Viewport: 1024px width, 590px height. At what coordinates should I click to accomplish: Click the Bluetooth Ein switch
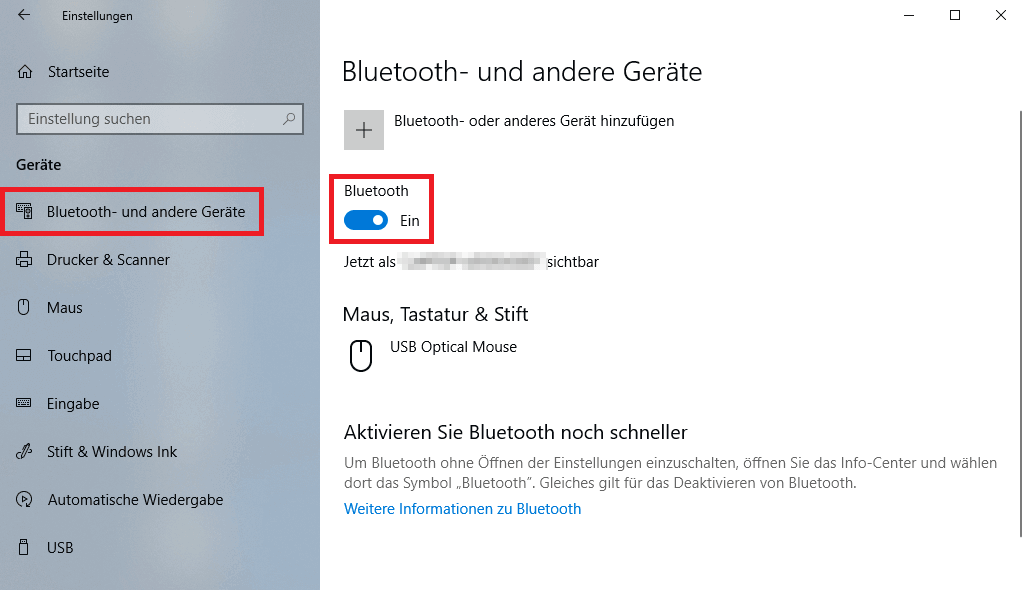(x=365, y=220)
